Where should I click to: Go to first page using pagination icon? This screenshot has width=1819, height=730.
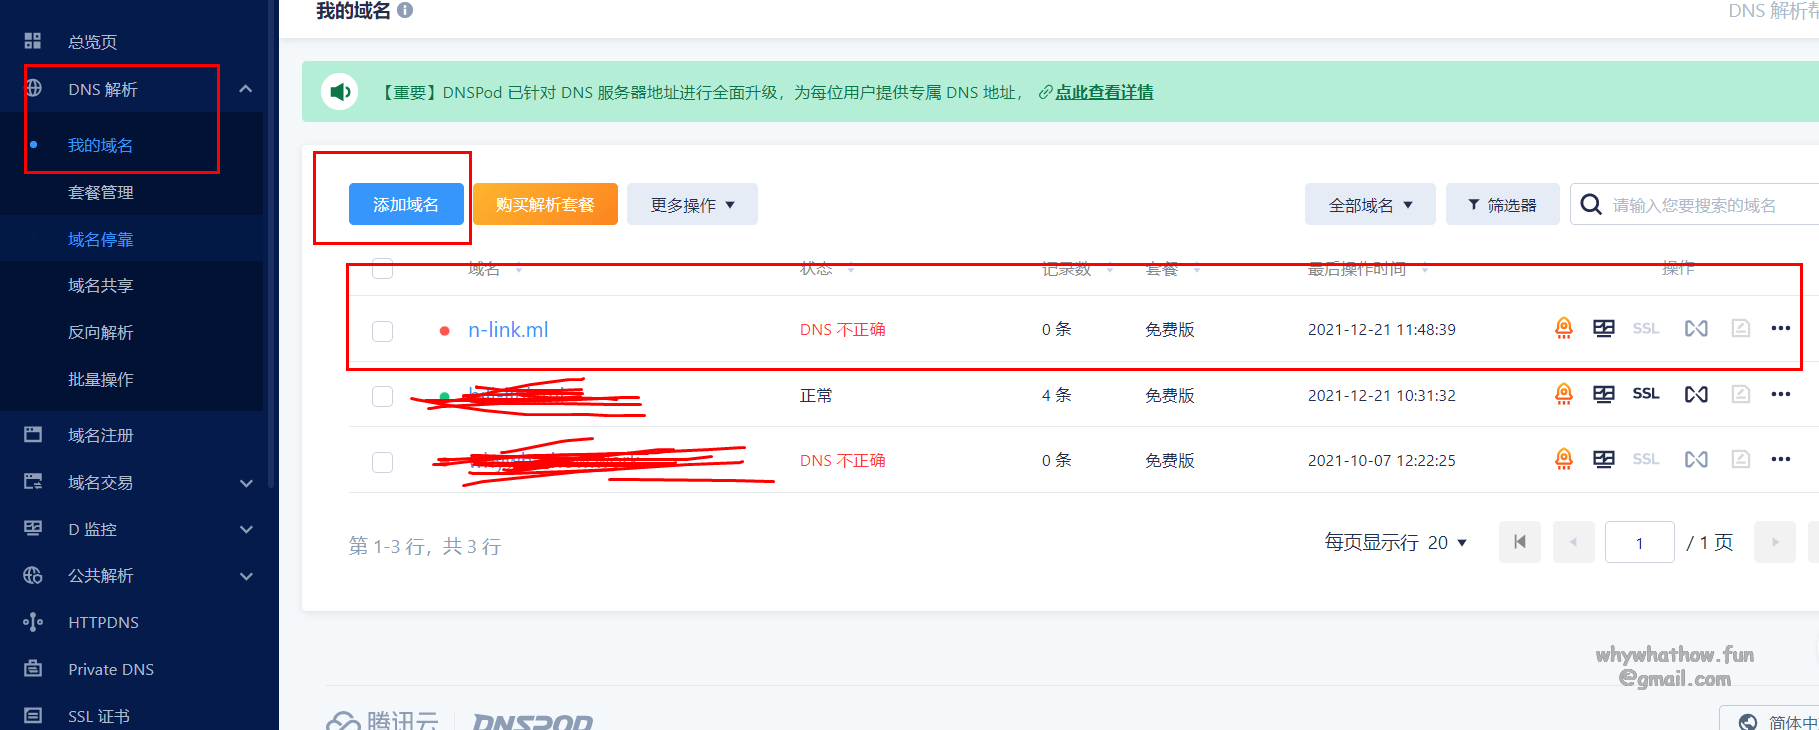pyautogui.click(x=1519, y=542)
